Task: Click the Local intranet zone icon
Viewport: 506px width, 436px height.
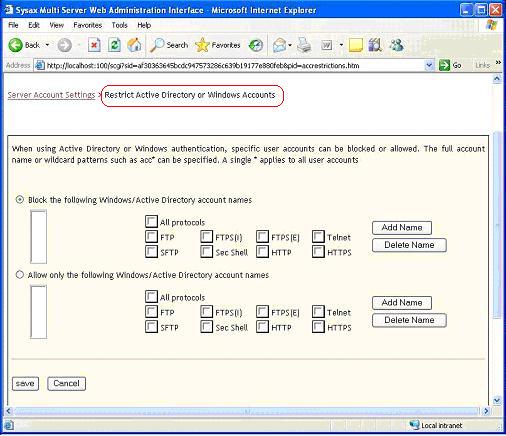Action: [414, 425]
